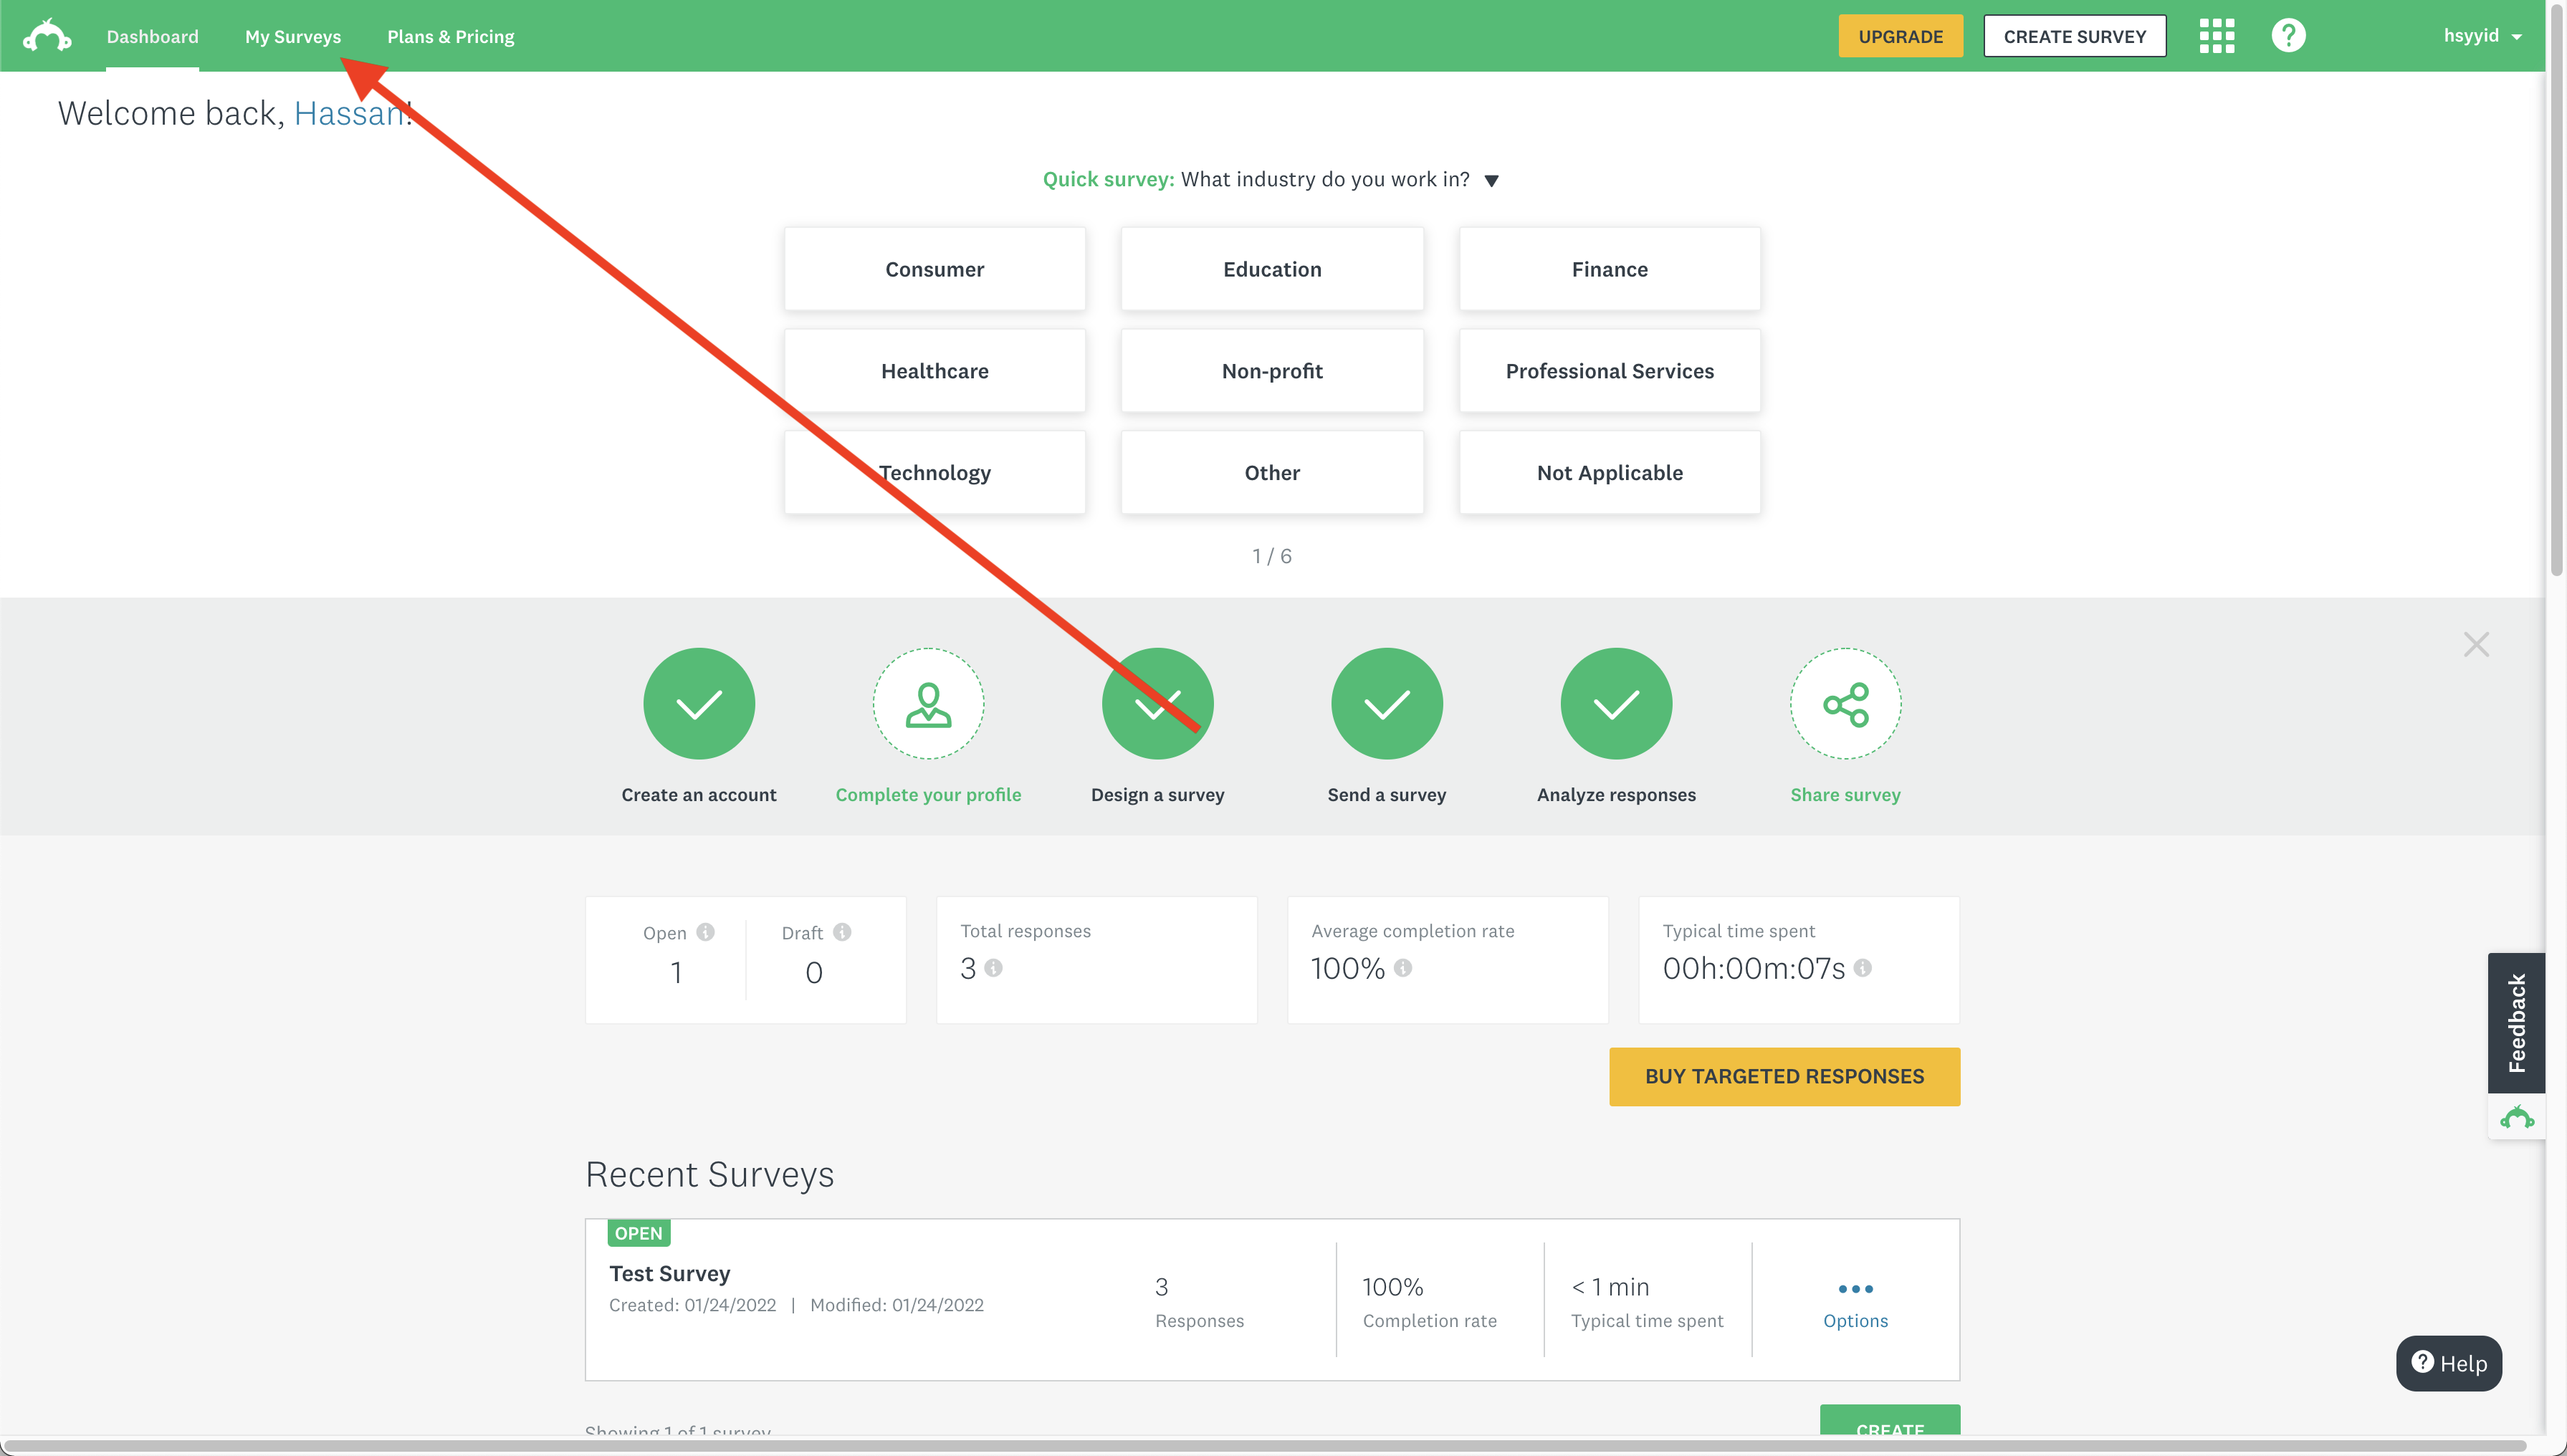Click the Draft info icon

tap(842, 932)
